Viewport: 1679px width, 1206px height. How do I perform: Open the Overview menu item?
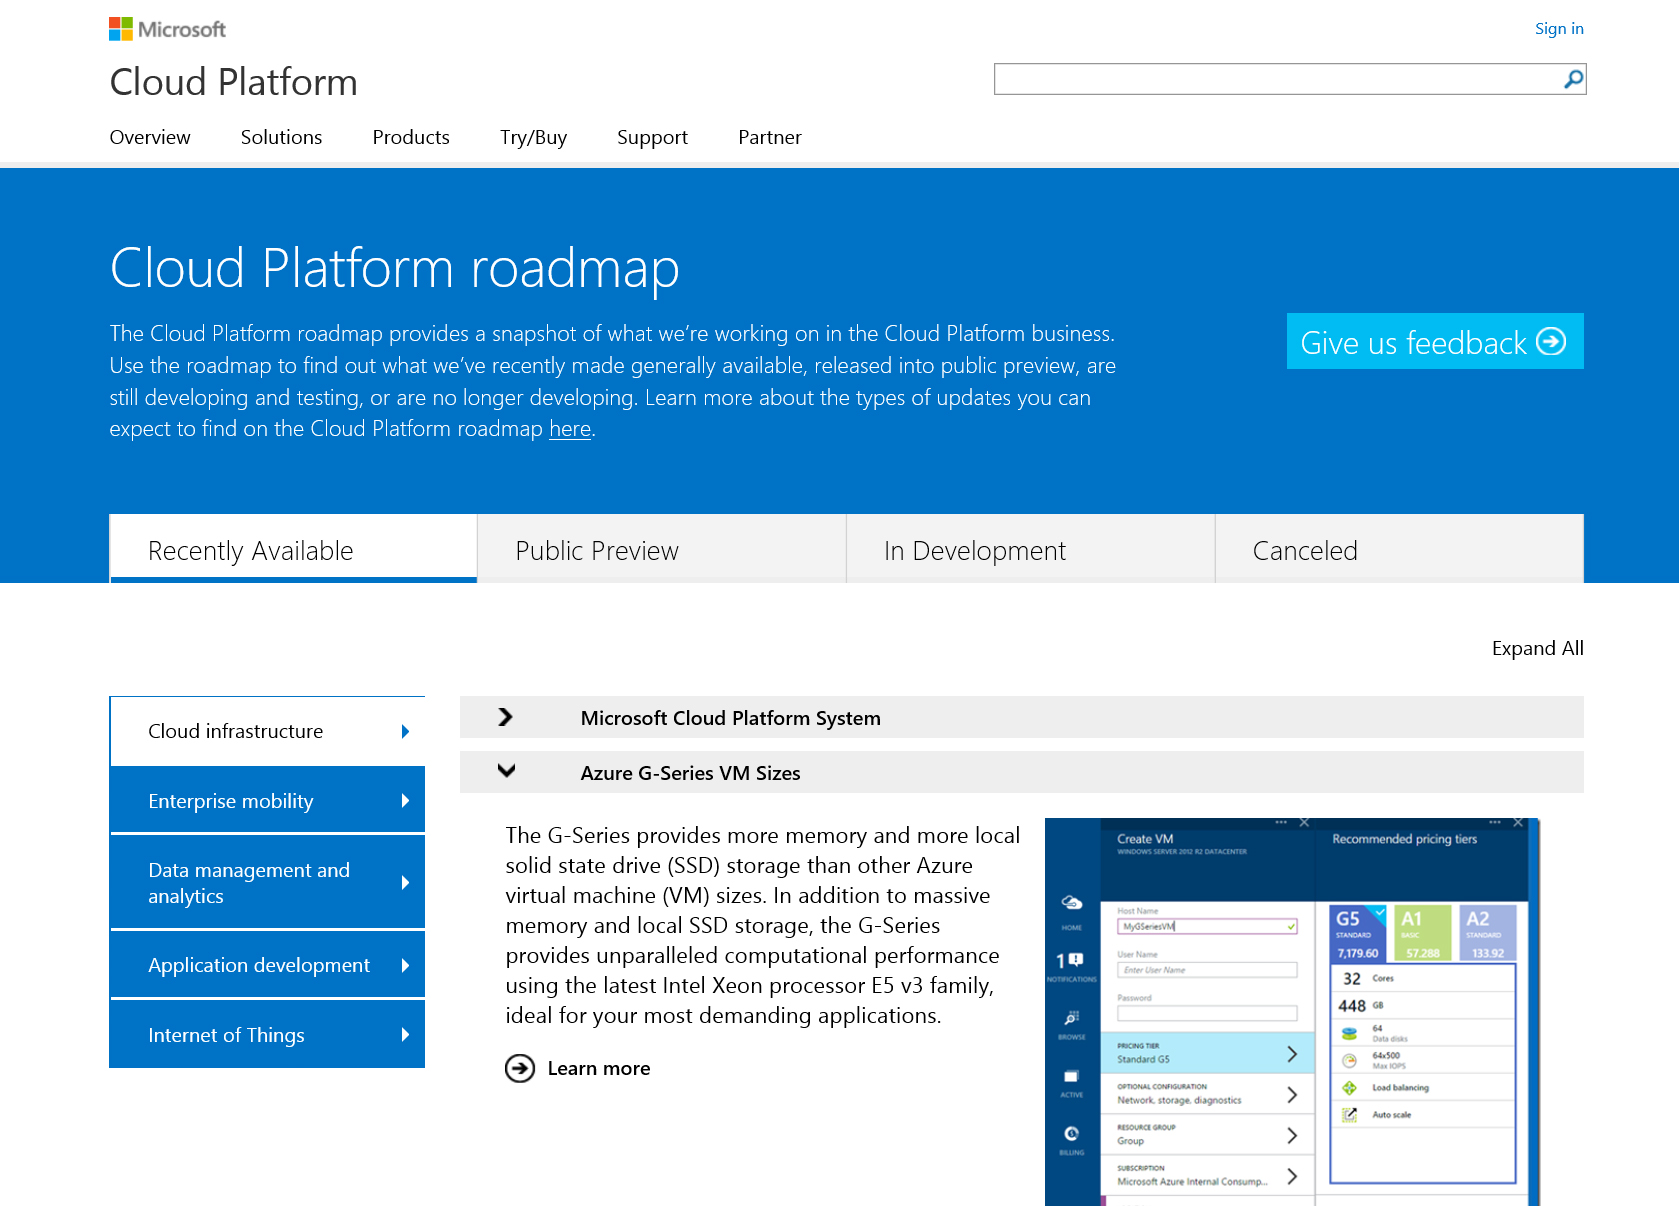tap(150, 137)
